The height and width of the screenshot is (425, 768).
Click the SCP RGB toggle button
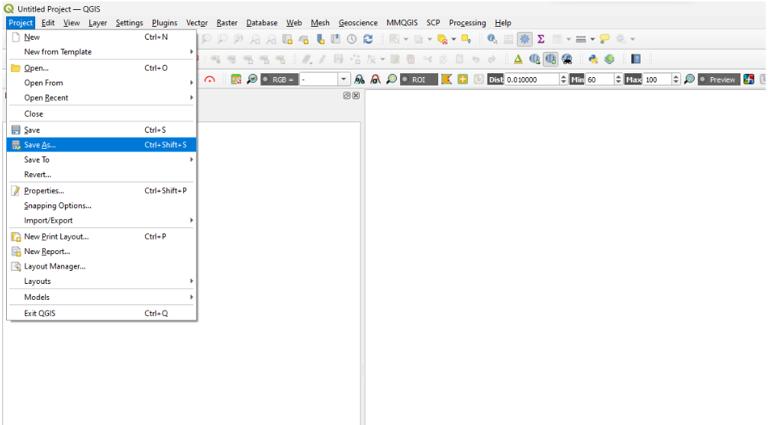279,79
